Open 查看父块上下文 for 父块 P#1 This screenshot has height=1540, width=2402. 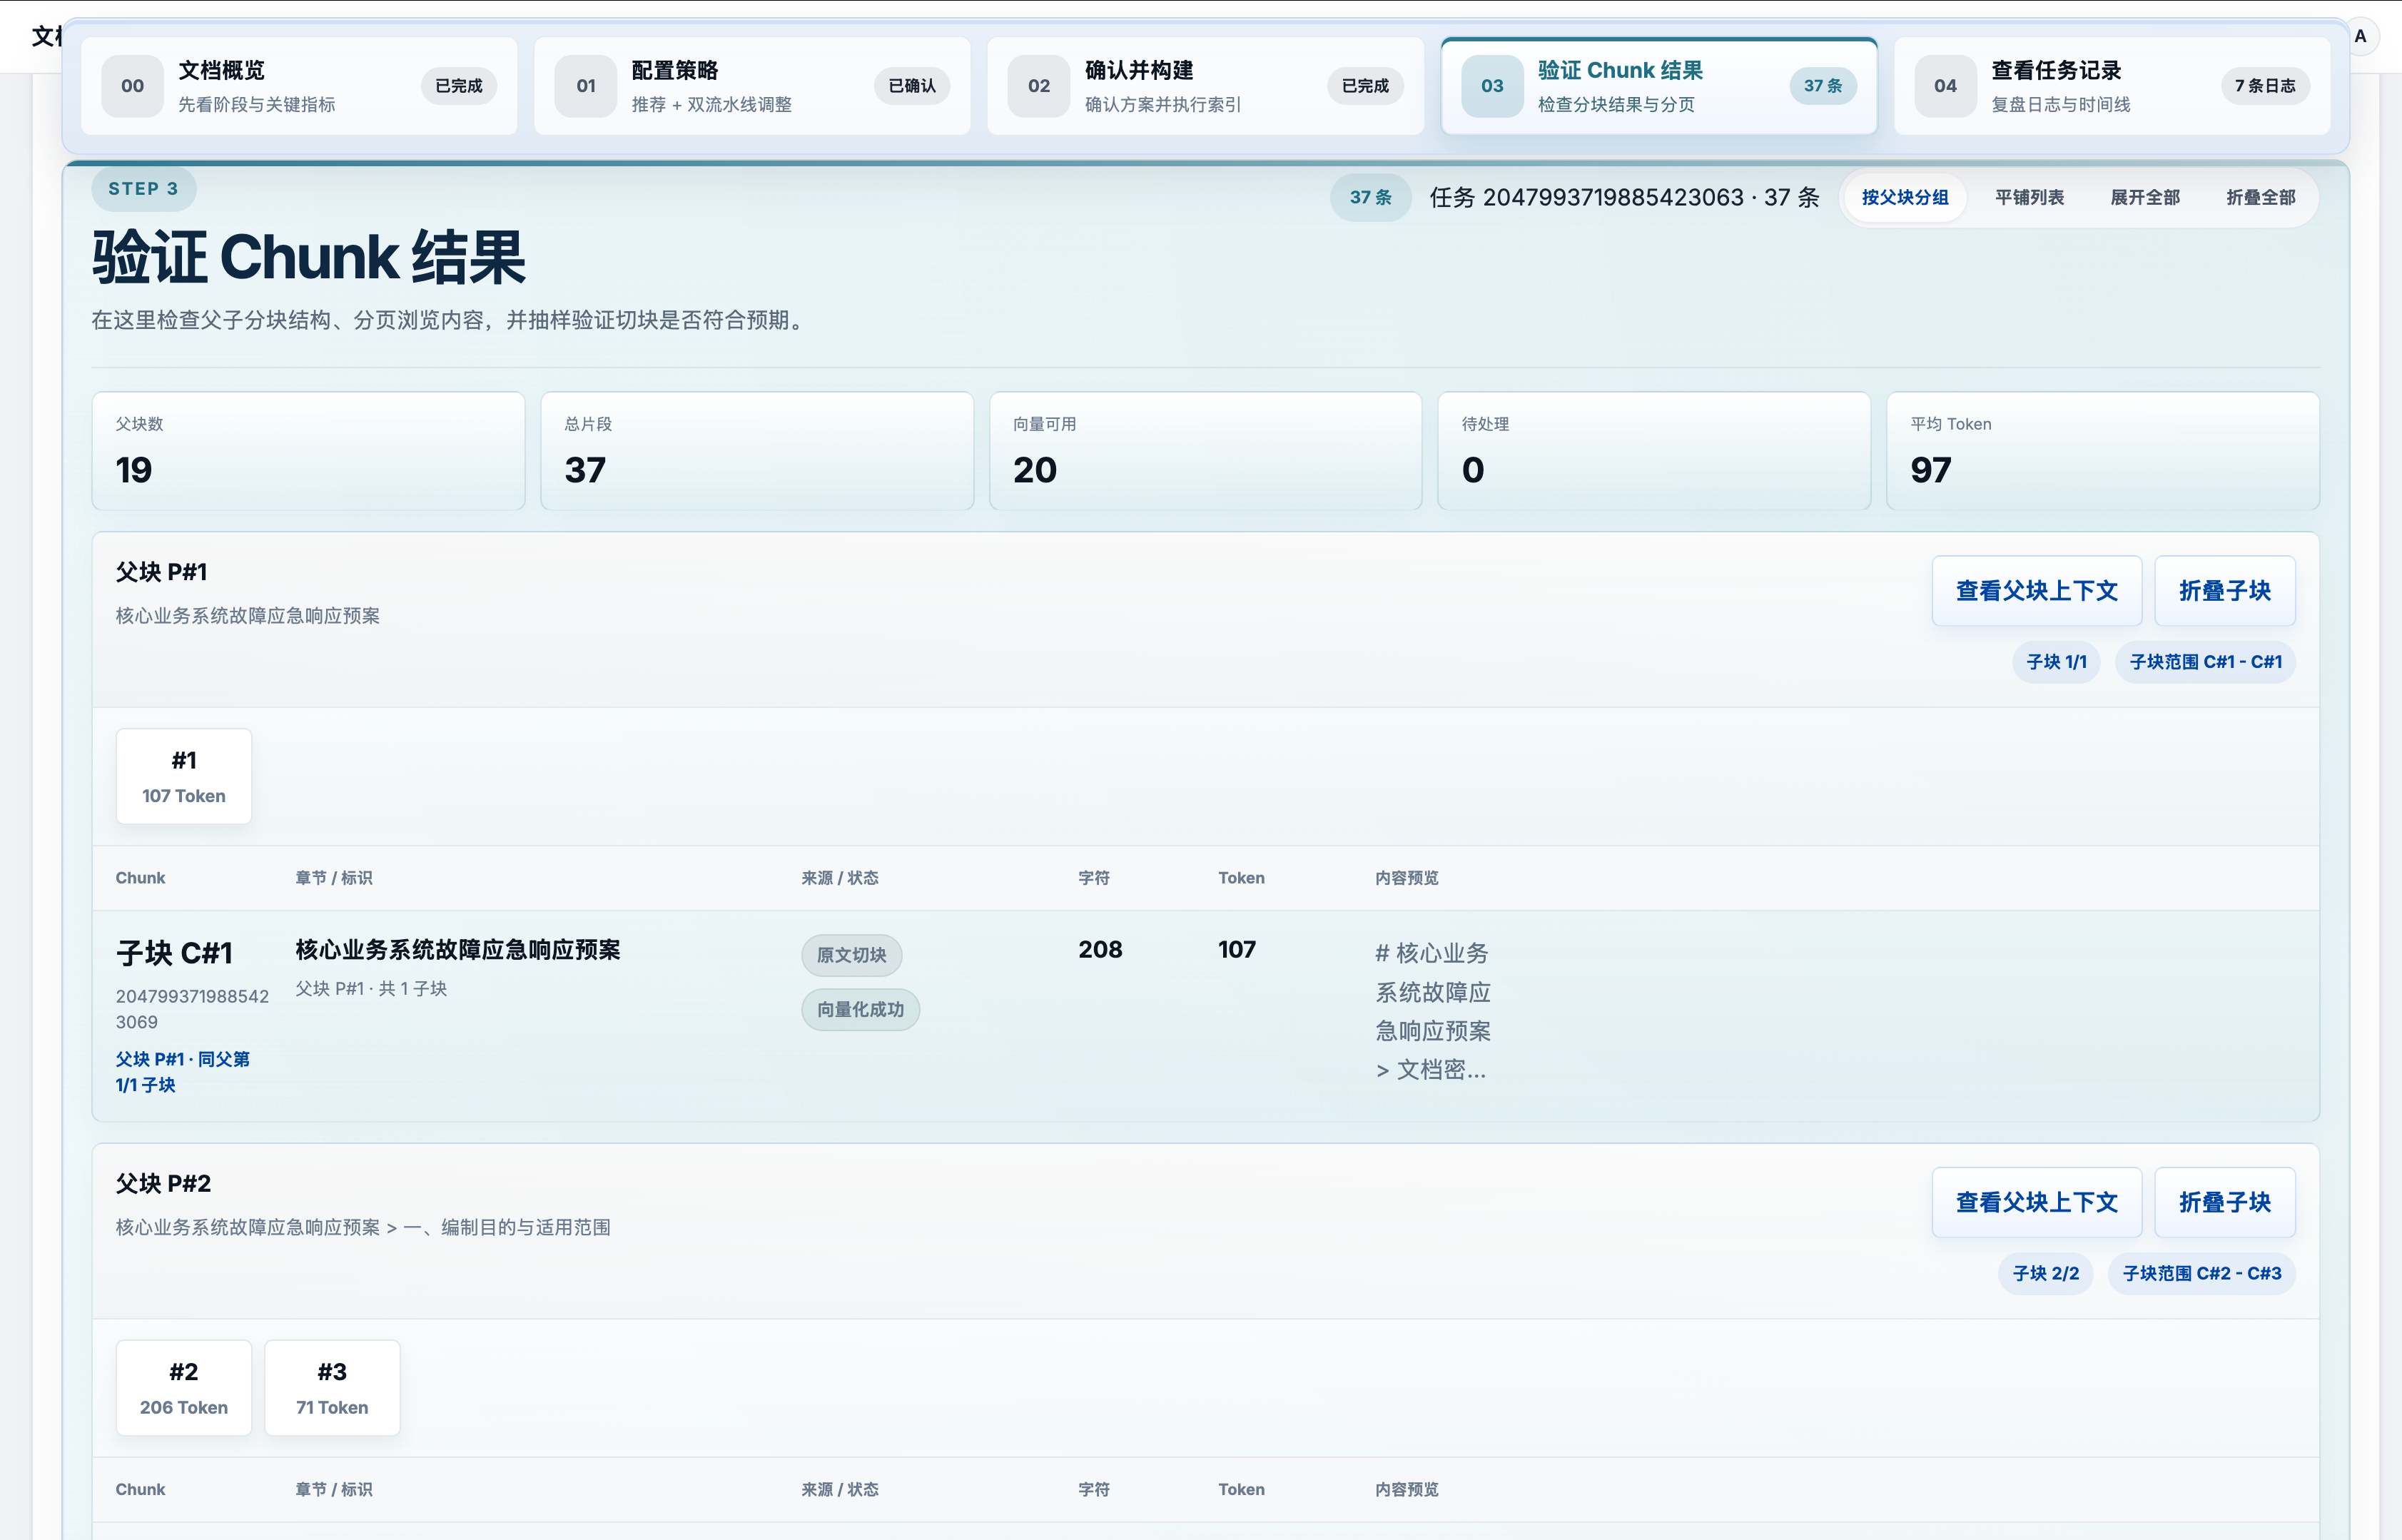[2036, 591]
